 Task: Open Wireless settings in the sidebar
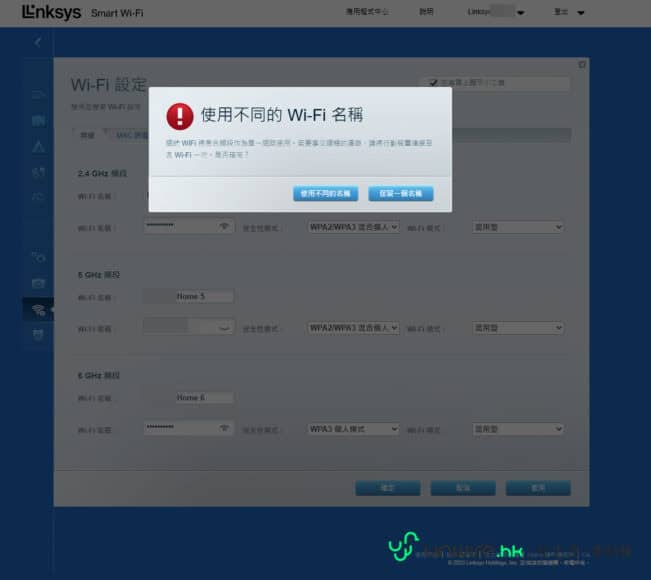[38, 309]
